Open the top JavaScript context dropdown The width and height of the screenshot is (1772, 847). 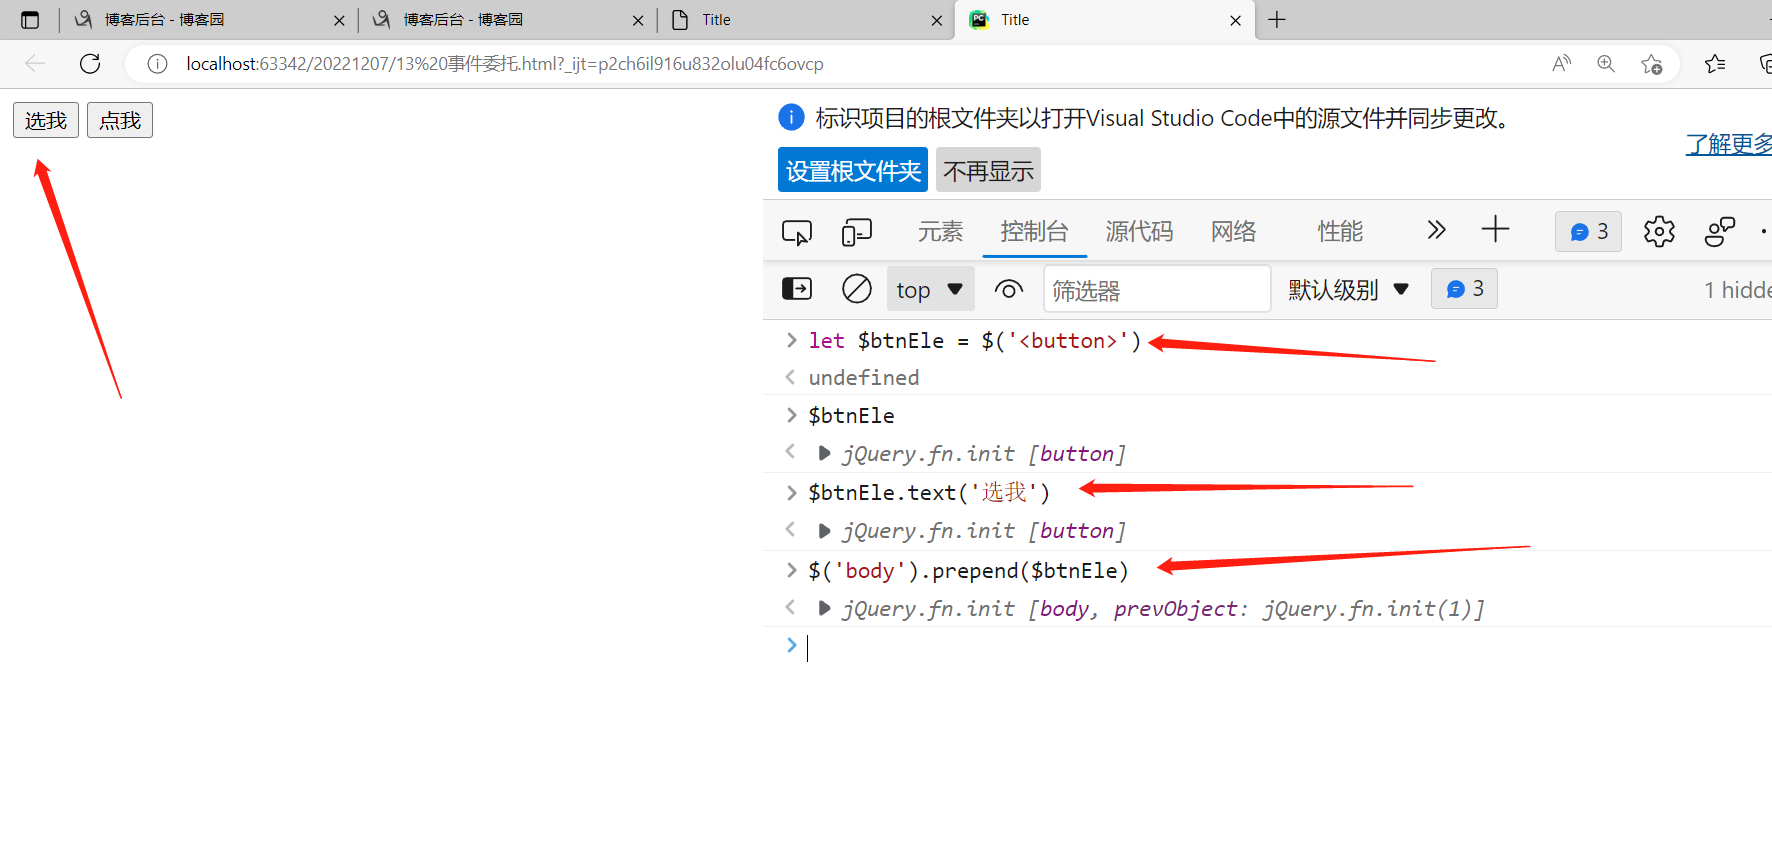click(x=930, y=290)
